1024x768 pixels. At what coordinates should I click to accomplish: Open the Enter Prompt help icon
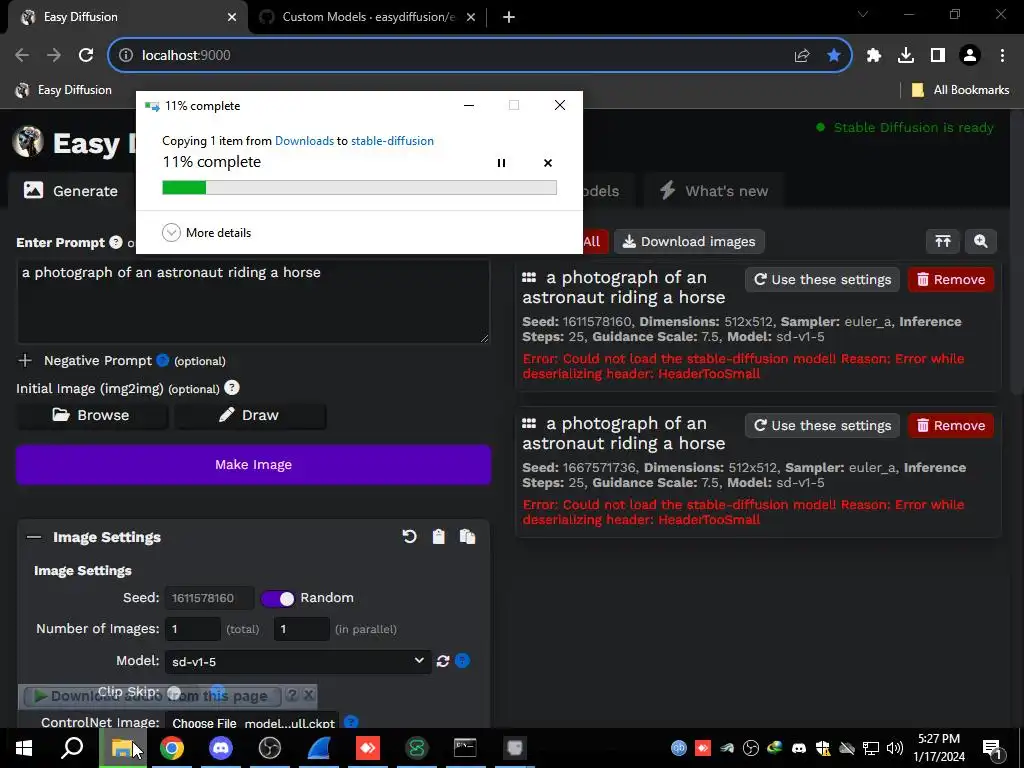tap(116, 242)
